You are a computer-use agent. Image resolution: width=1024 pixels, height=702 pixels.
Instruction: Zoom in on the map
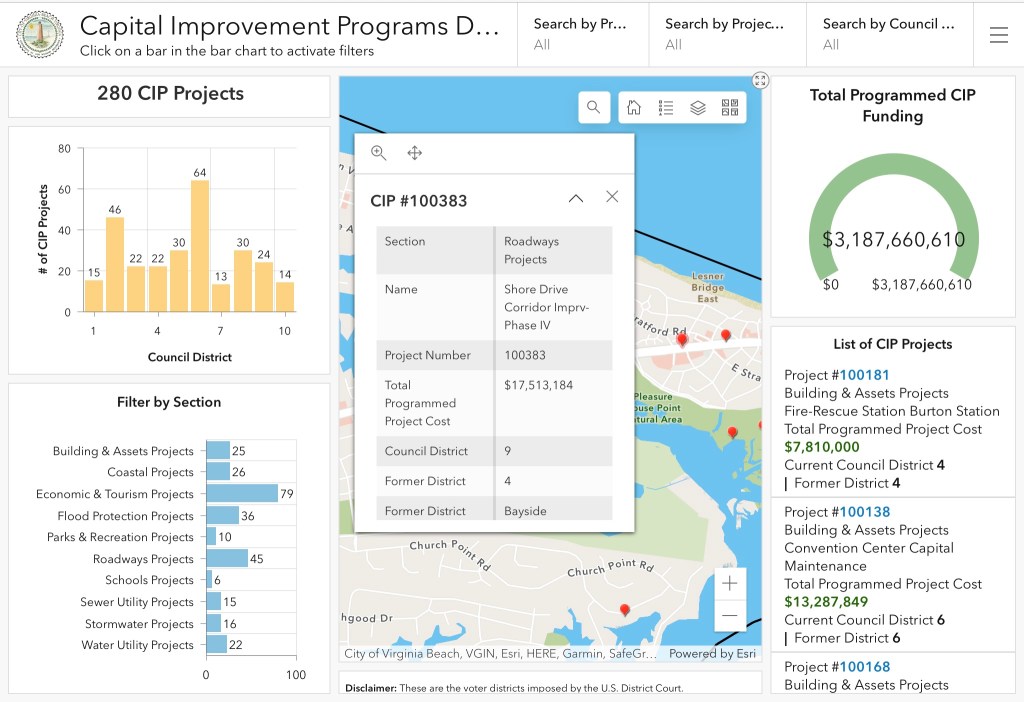click(730, 583)
